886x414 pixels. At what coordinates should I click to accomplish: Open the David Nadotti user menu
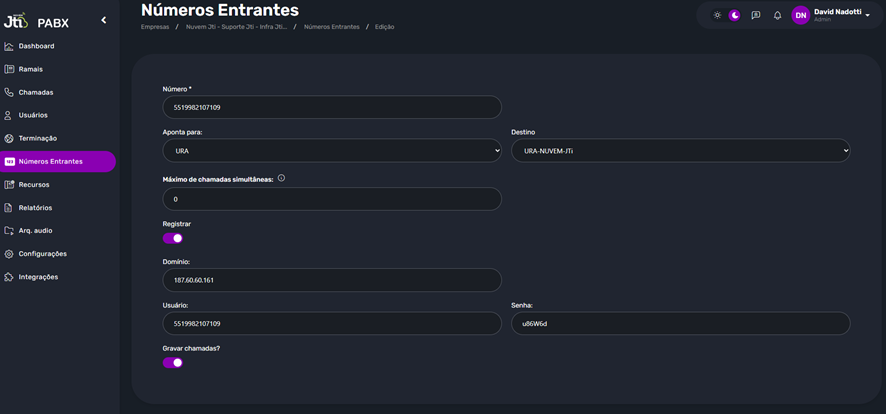pyautogui.click(x=842, y=15)
